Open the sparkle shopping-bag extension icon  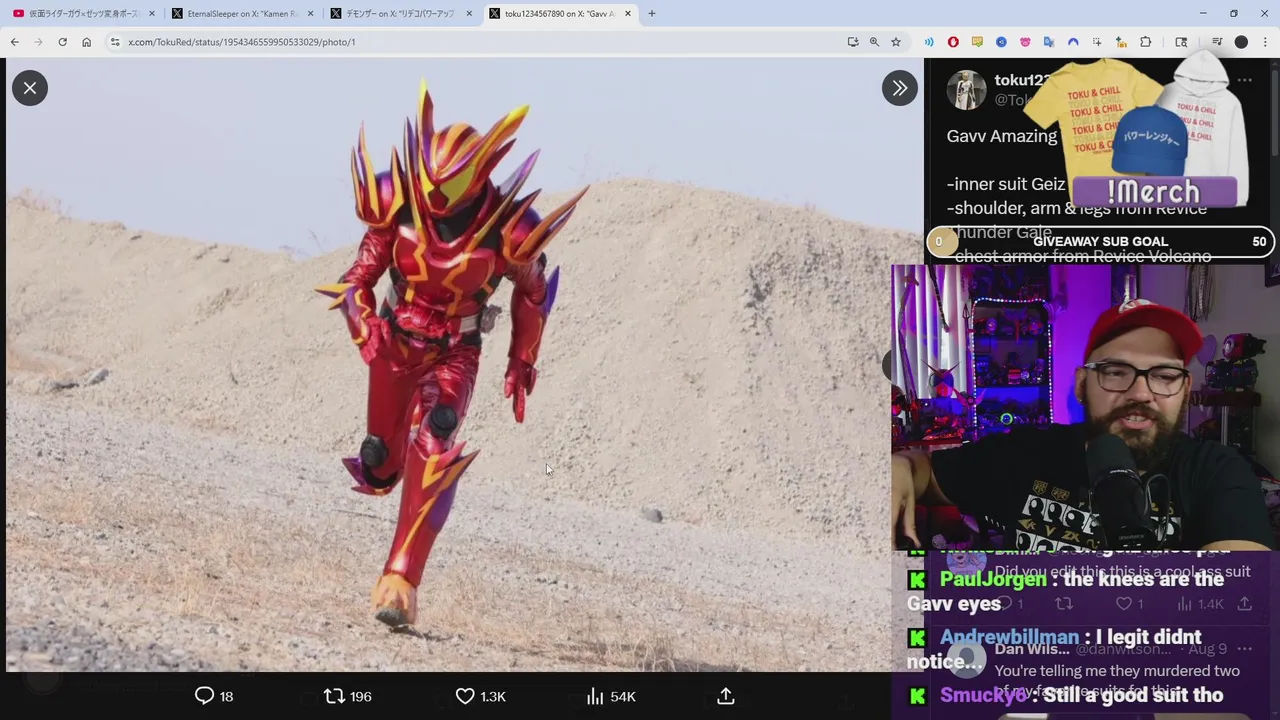click(x=1121, y=42)
